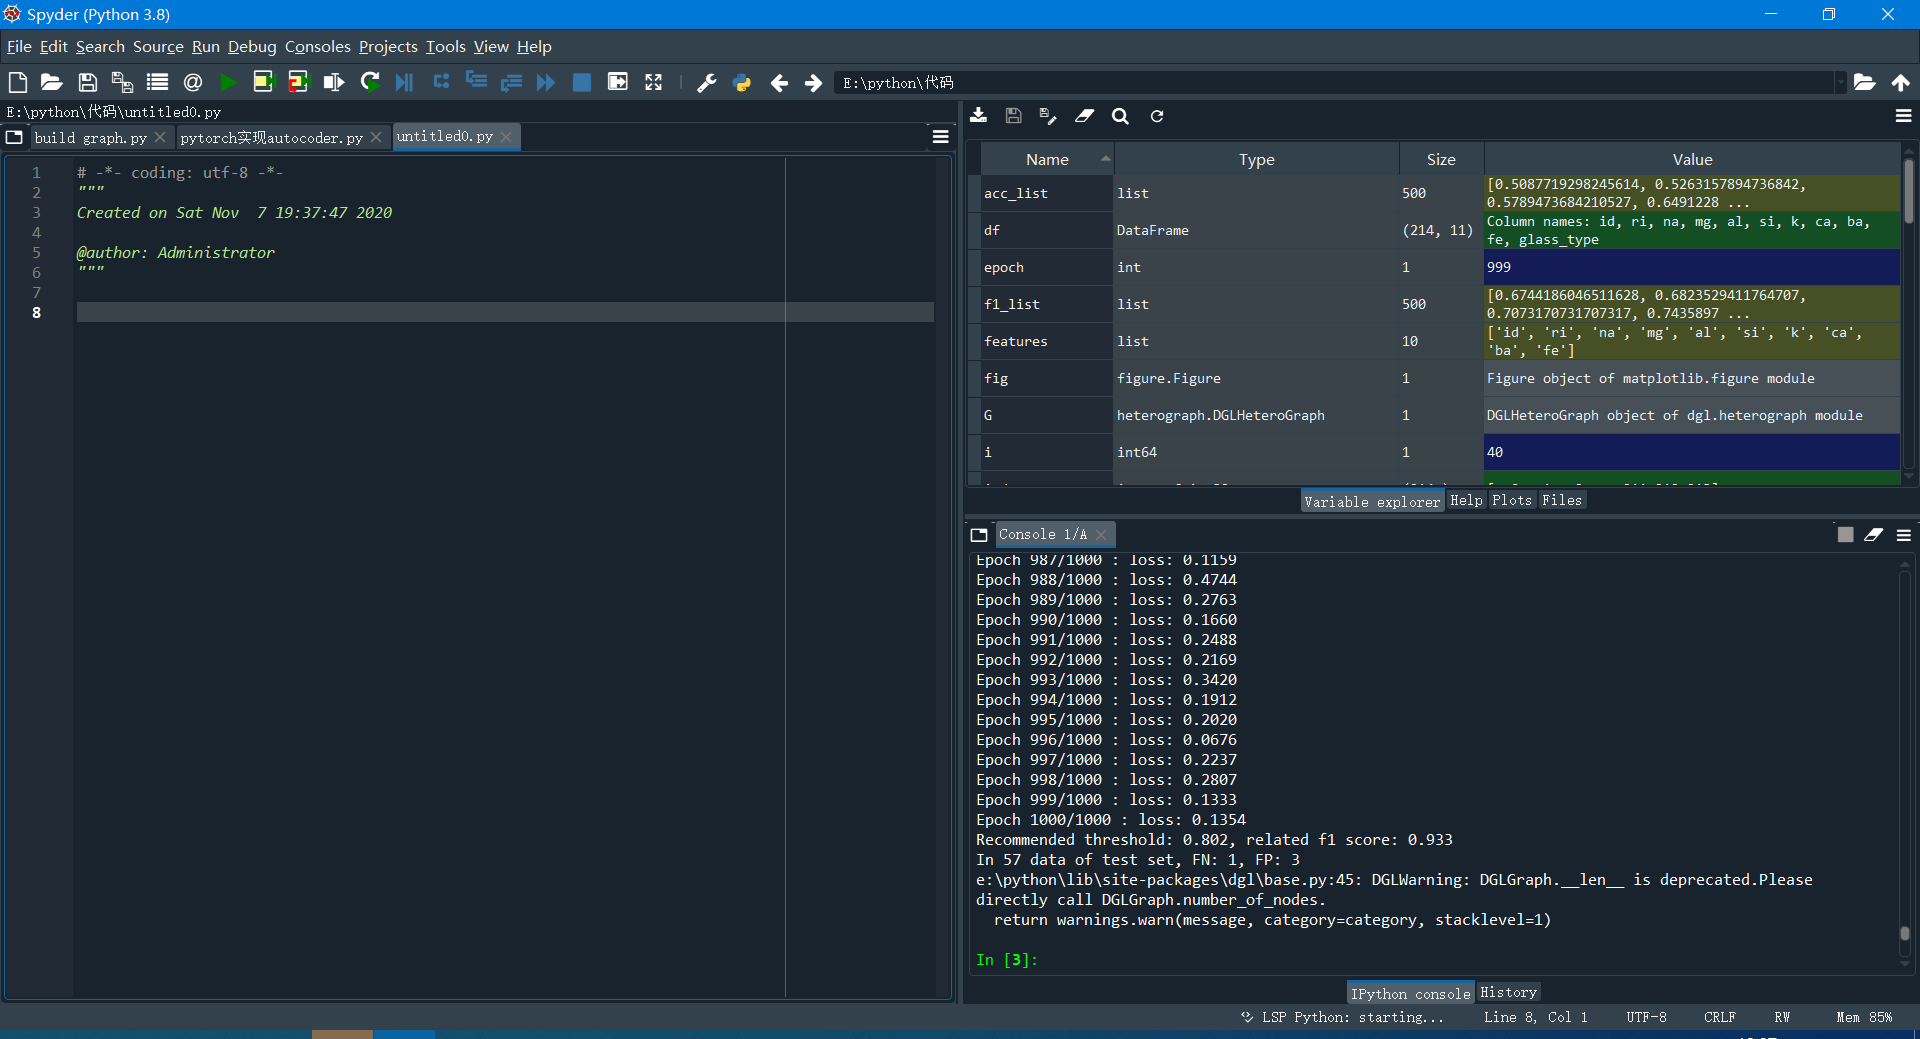Click the epoch value 999 cell

(x=1692, y=267)
